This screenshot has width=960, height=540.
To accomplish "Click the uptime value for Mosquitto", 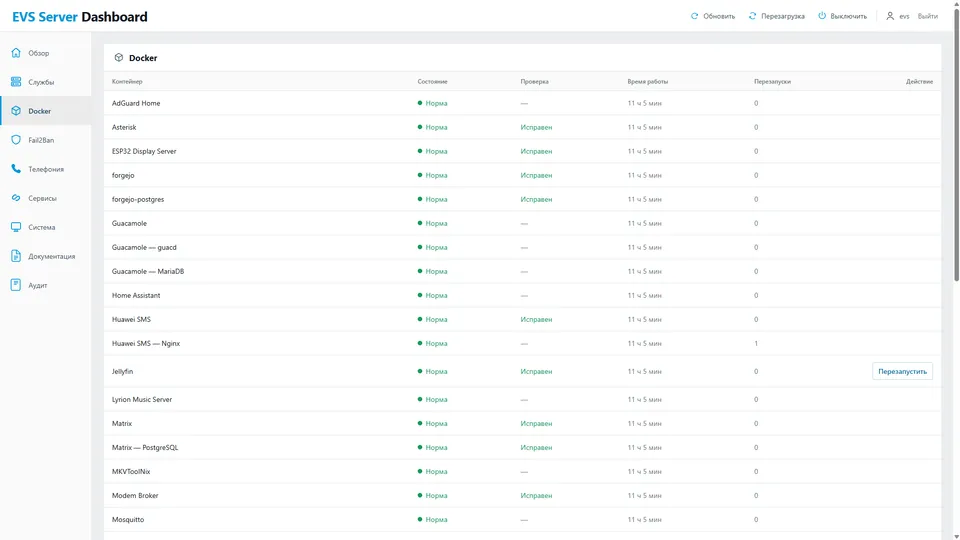I will click(645, 520).
